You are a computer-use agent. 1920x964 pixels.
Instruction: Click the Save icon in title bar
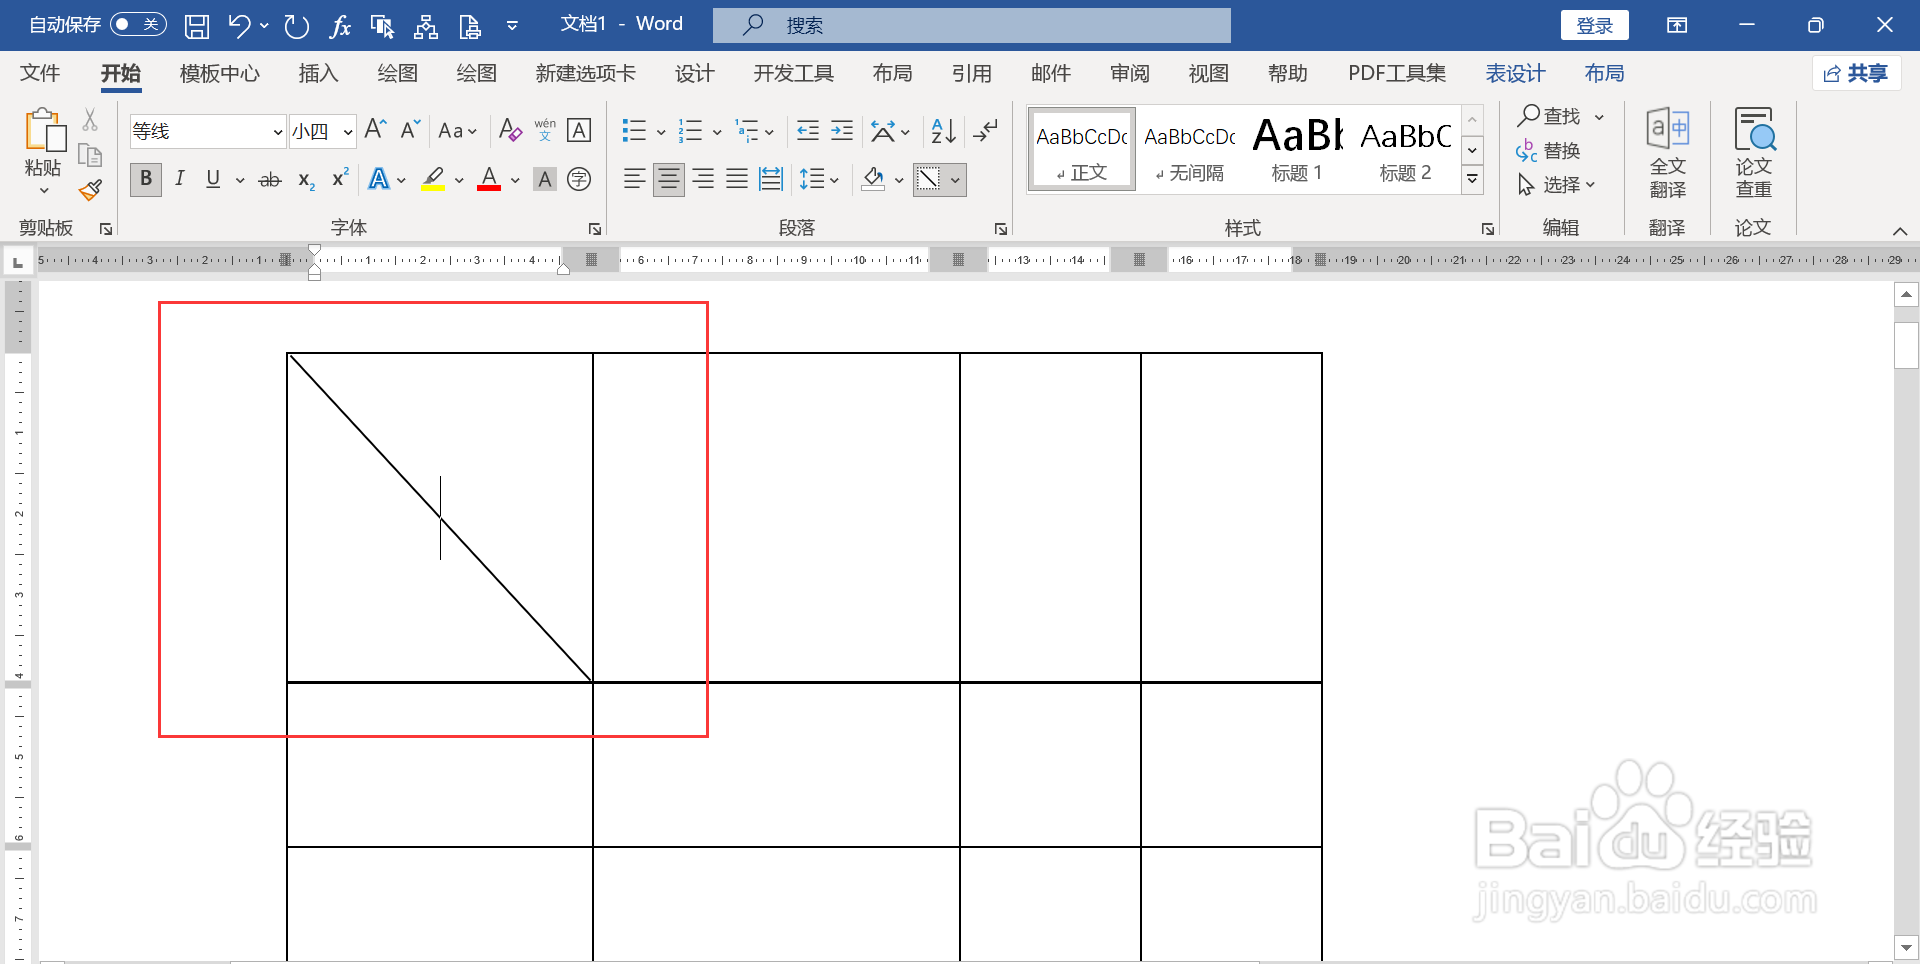point(197,26)
